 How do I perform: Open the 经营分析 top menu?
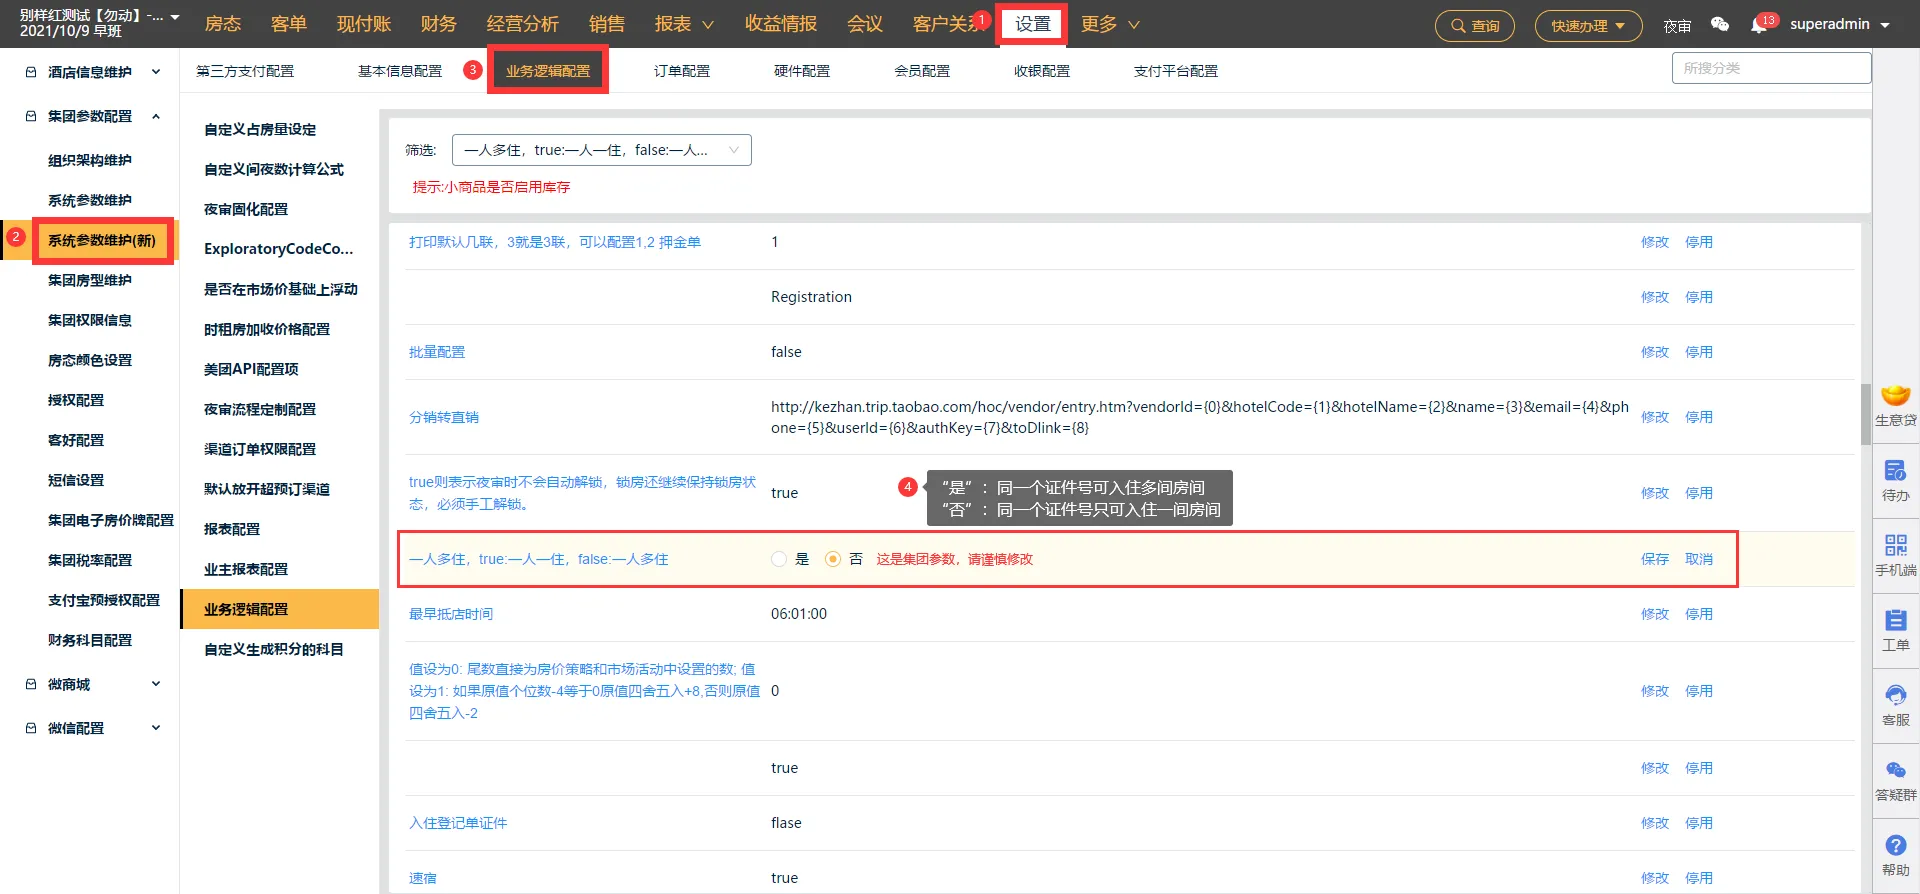[523, 24]
